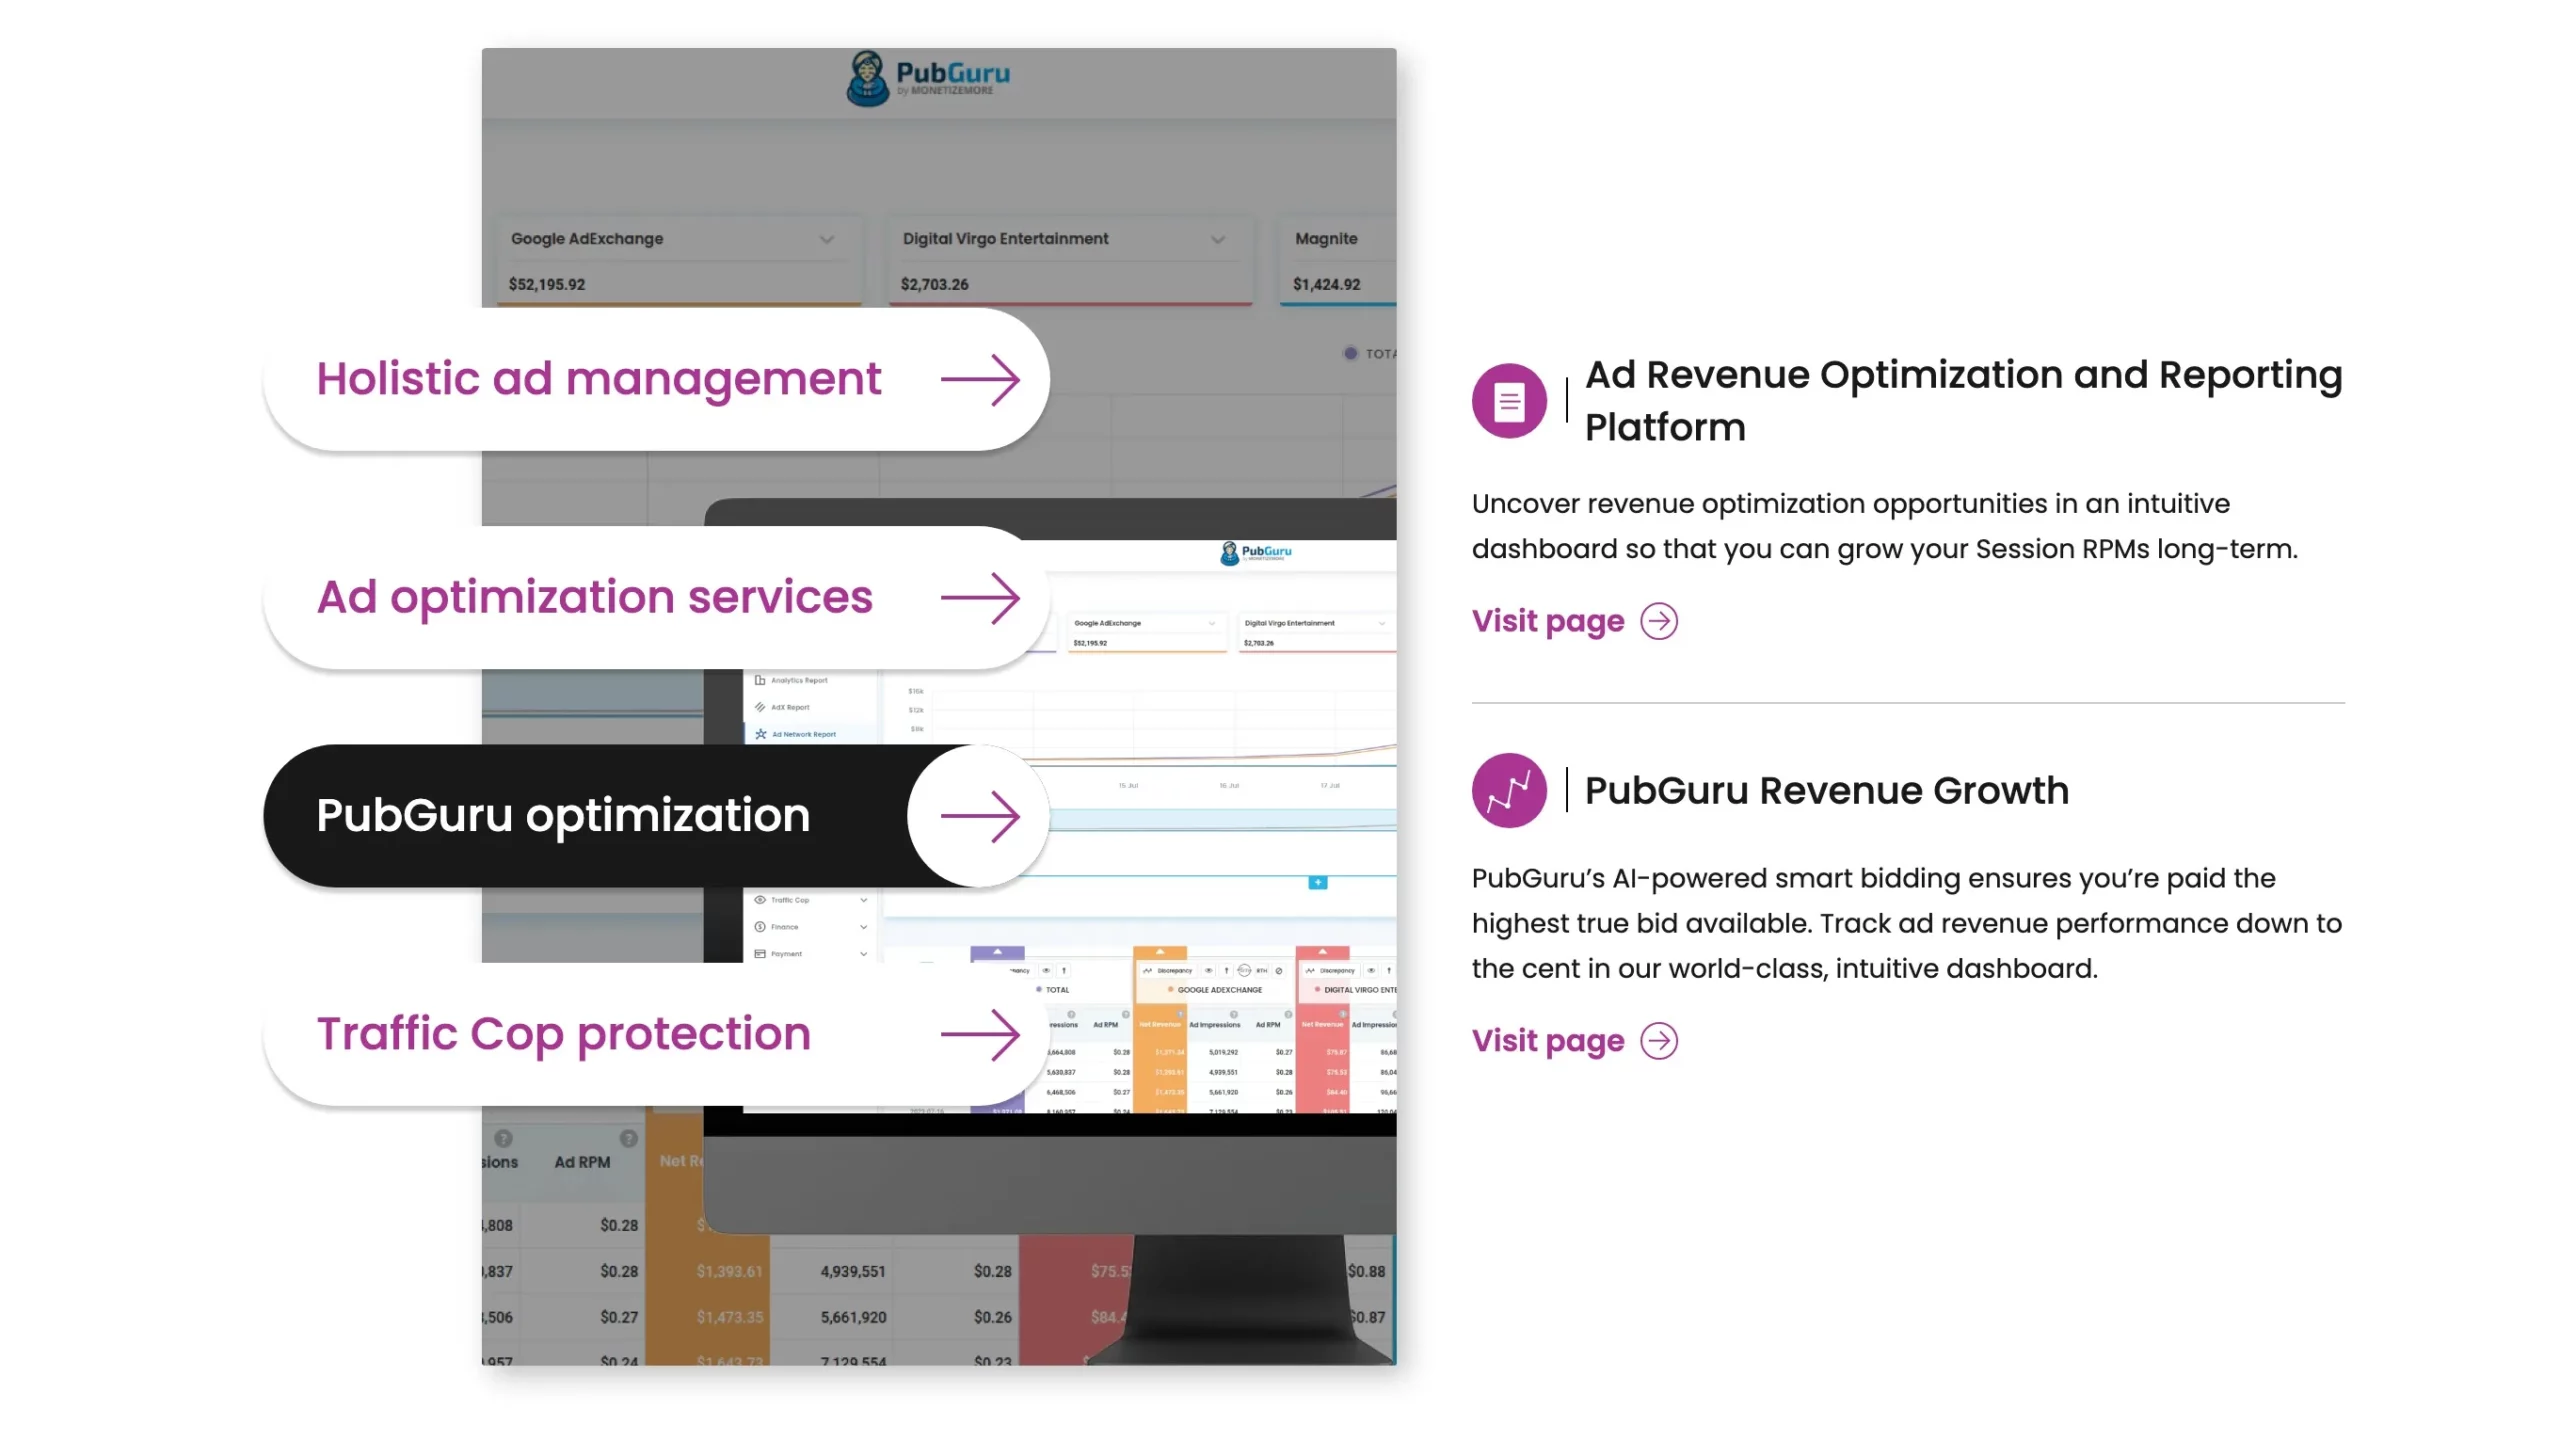Toggle the eye visibility icon in Google AdExchange column
The height and width of the screenshot is (1439, 2560).
tap(1208, 970)
